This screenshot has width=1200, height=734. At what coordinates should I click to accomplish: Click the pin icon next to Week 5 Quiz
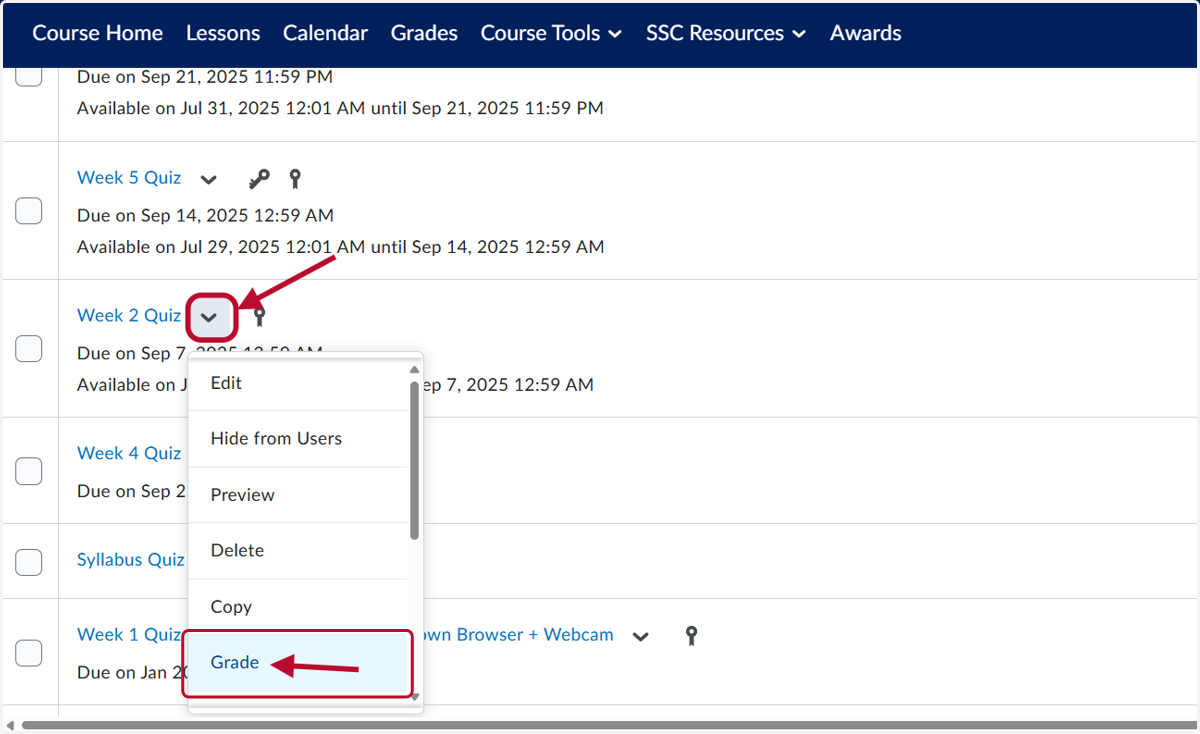(x=294, y=179)
